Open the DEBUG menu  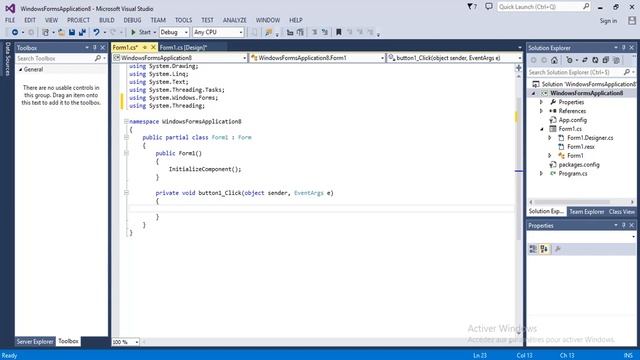[132, 20]
